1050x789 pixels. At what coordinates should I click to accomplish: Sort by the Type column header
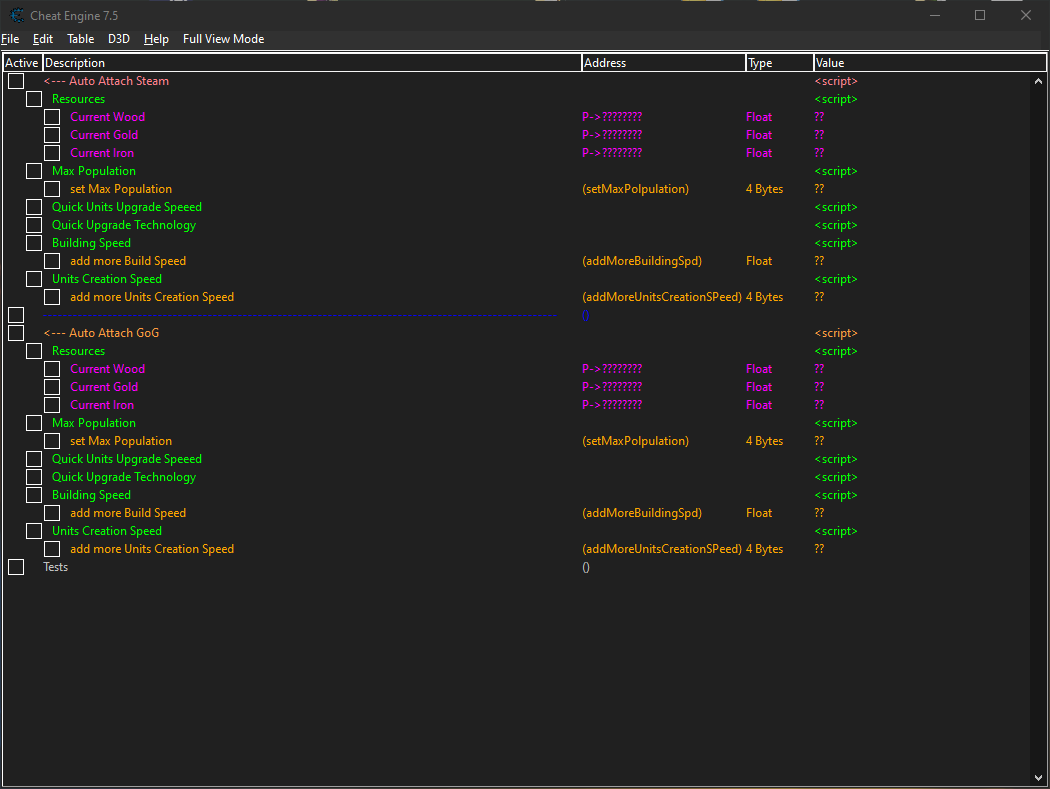[x=779, y=63]
